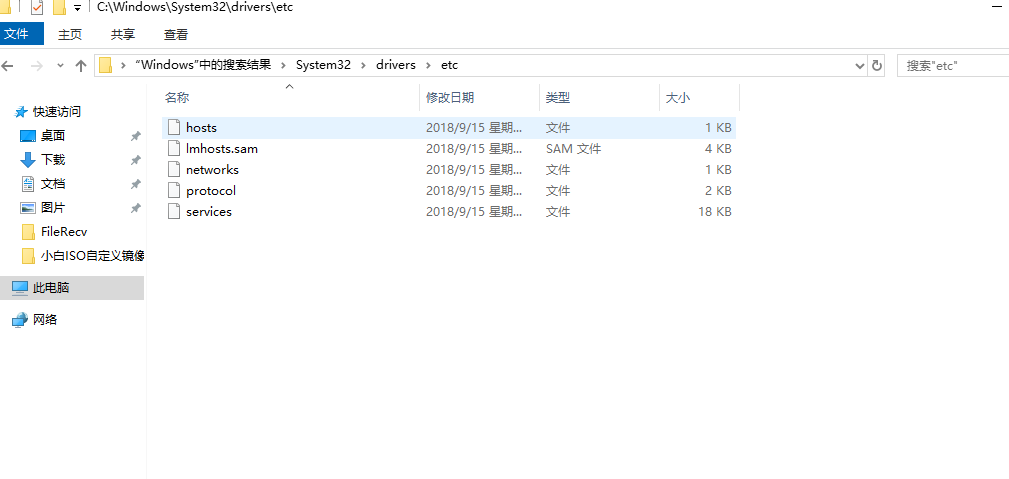Select the networks file
The height and width of the screenshot is (479, 1009).
449,170
